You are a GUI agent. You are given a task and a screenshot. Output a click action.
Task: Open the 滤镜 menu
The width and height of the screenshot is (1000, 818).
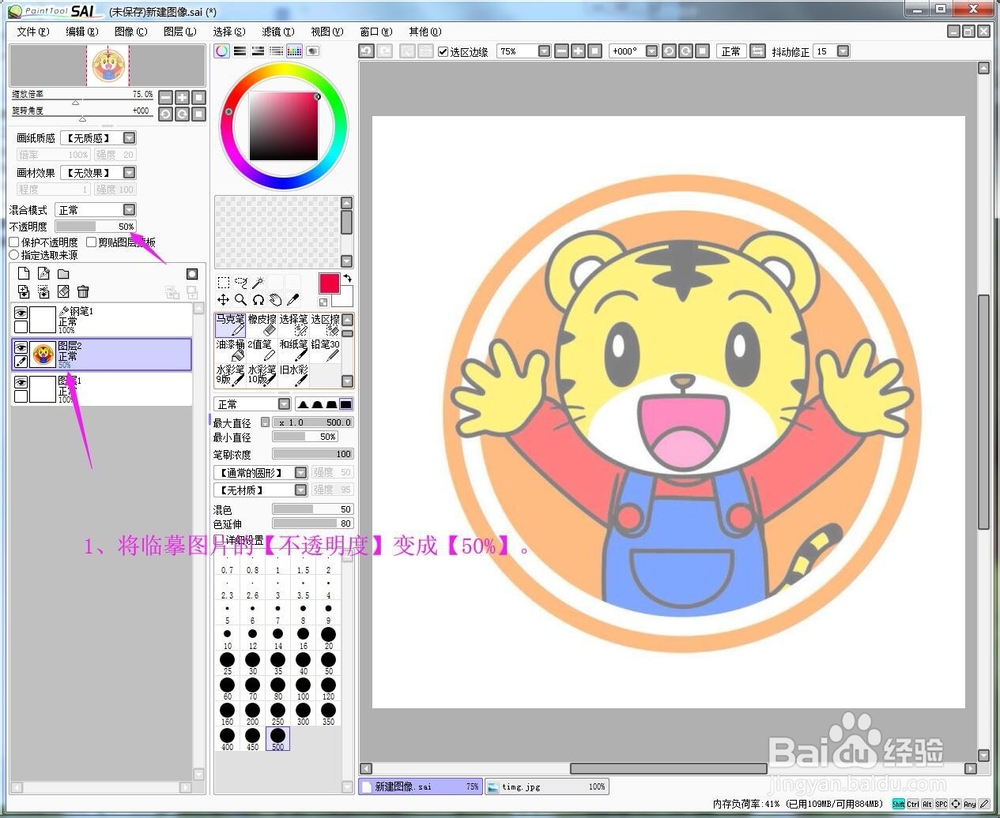pos(278,31)
